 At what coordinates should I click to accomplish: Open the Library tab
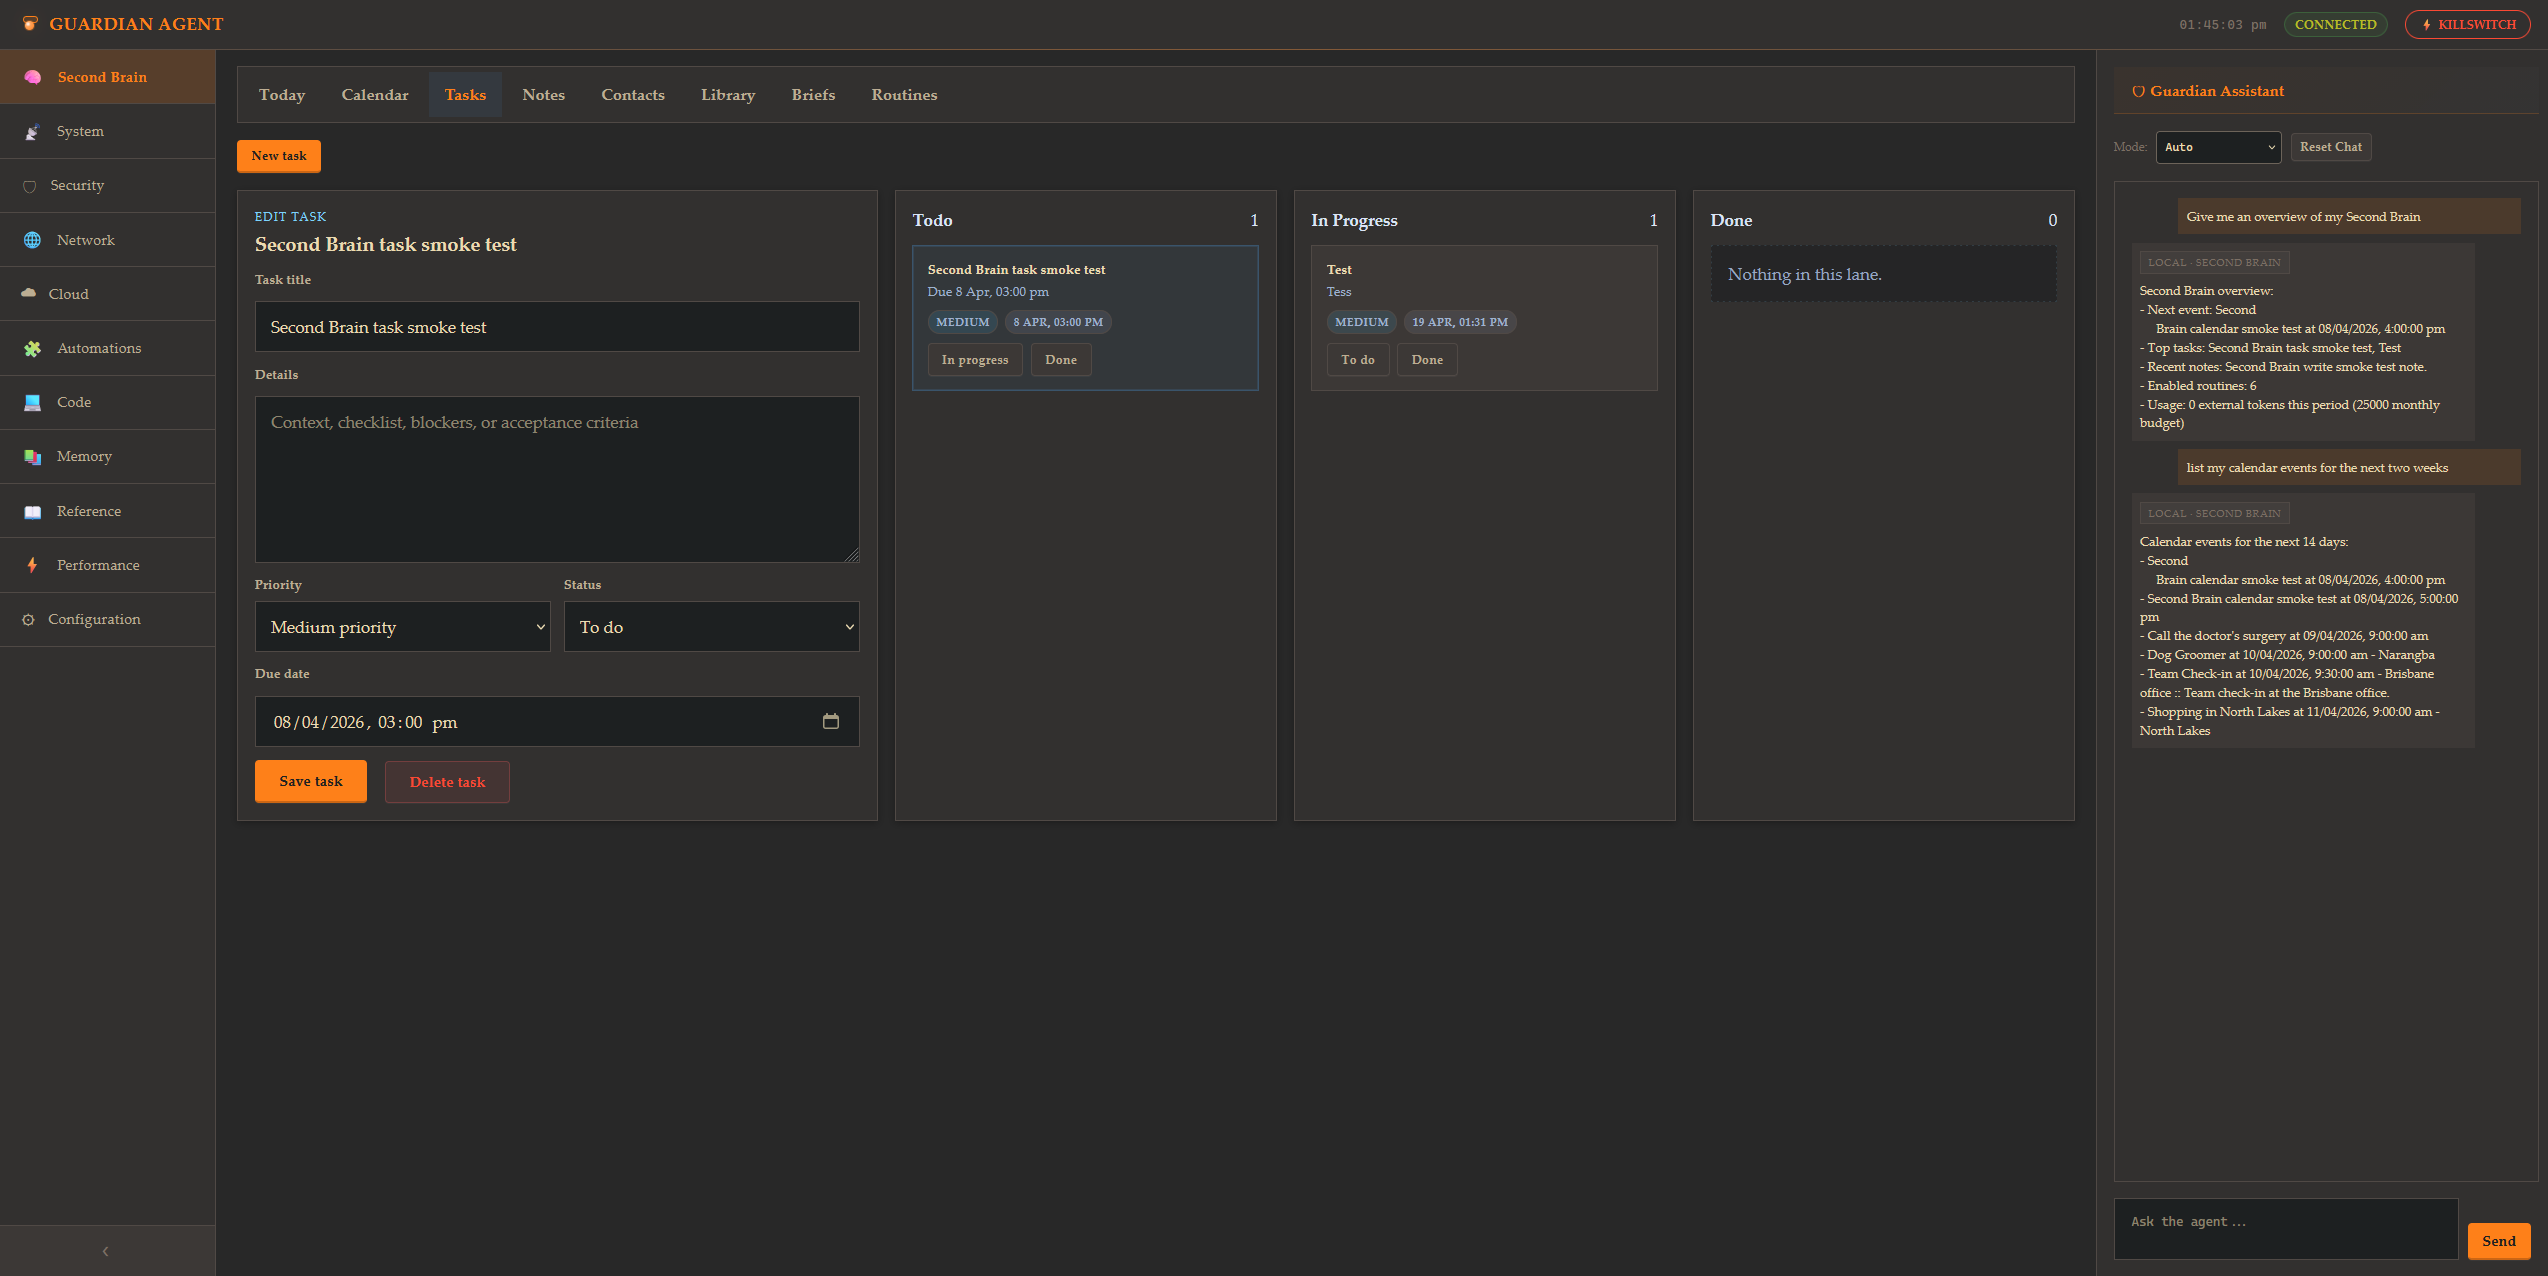pos(728,95)
